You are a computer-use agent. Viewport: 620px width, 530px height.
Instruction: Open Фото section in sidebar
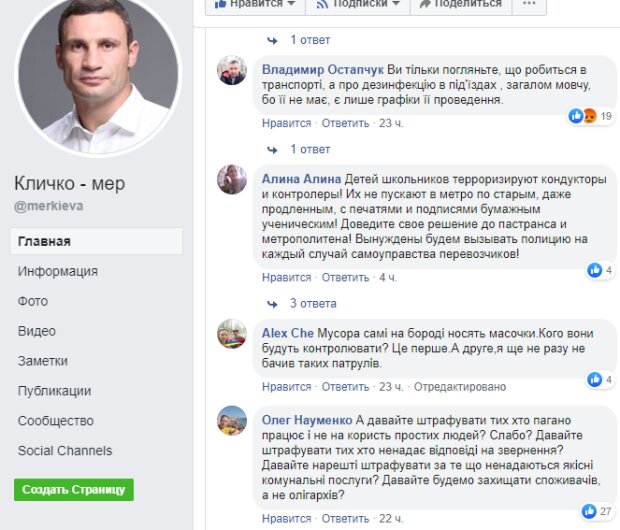33,301
